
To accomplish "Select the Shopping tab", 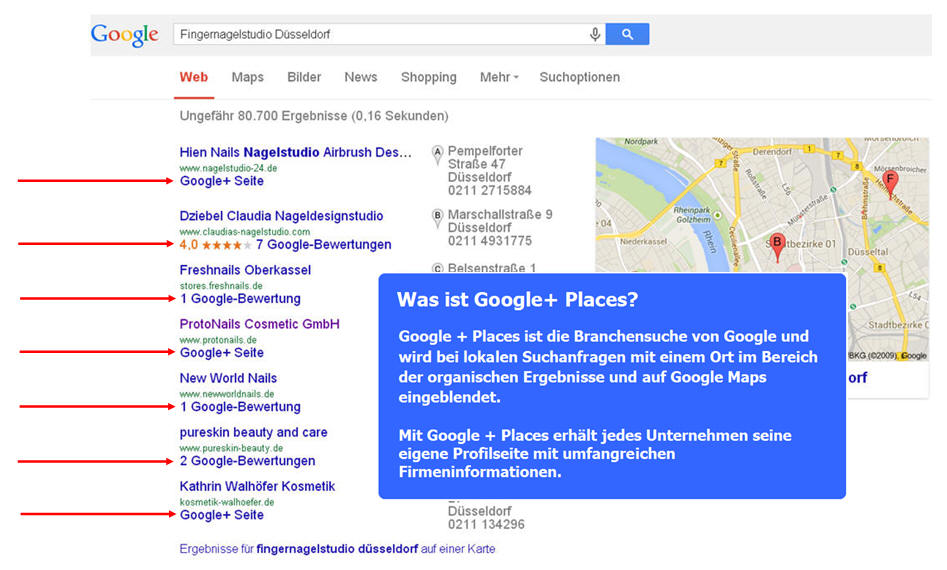I will (428, 77).
